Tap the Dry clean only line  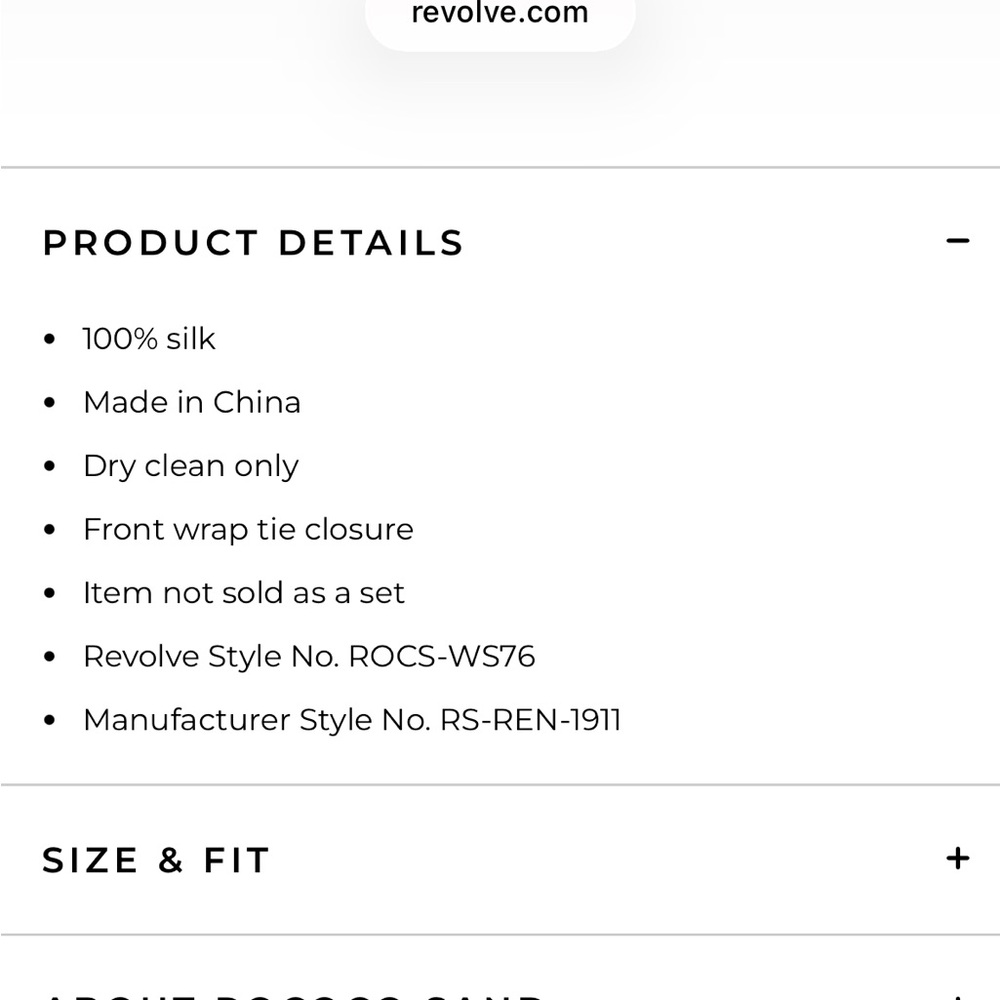[191, 467]
